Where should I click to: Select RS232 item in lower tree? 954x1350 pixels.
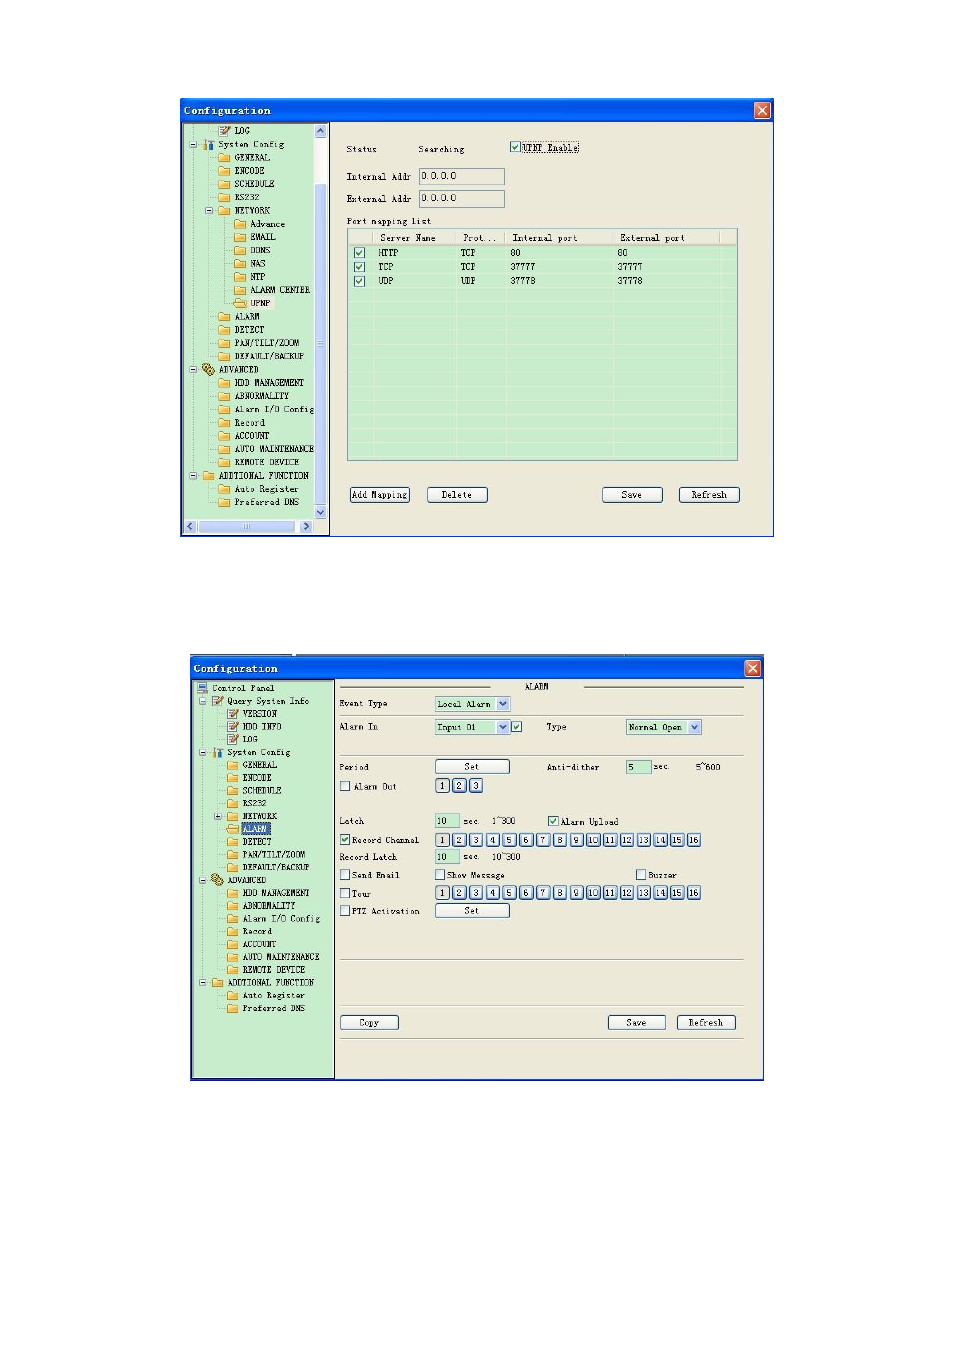coord(255,803)
